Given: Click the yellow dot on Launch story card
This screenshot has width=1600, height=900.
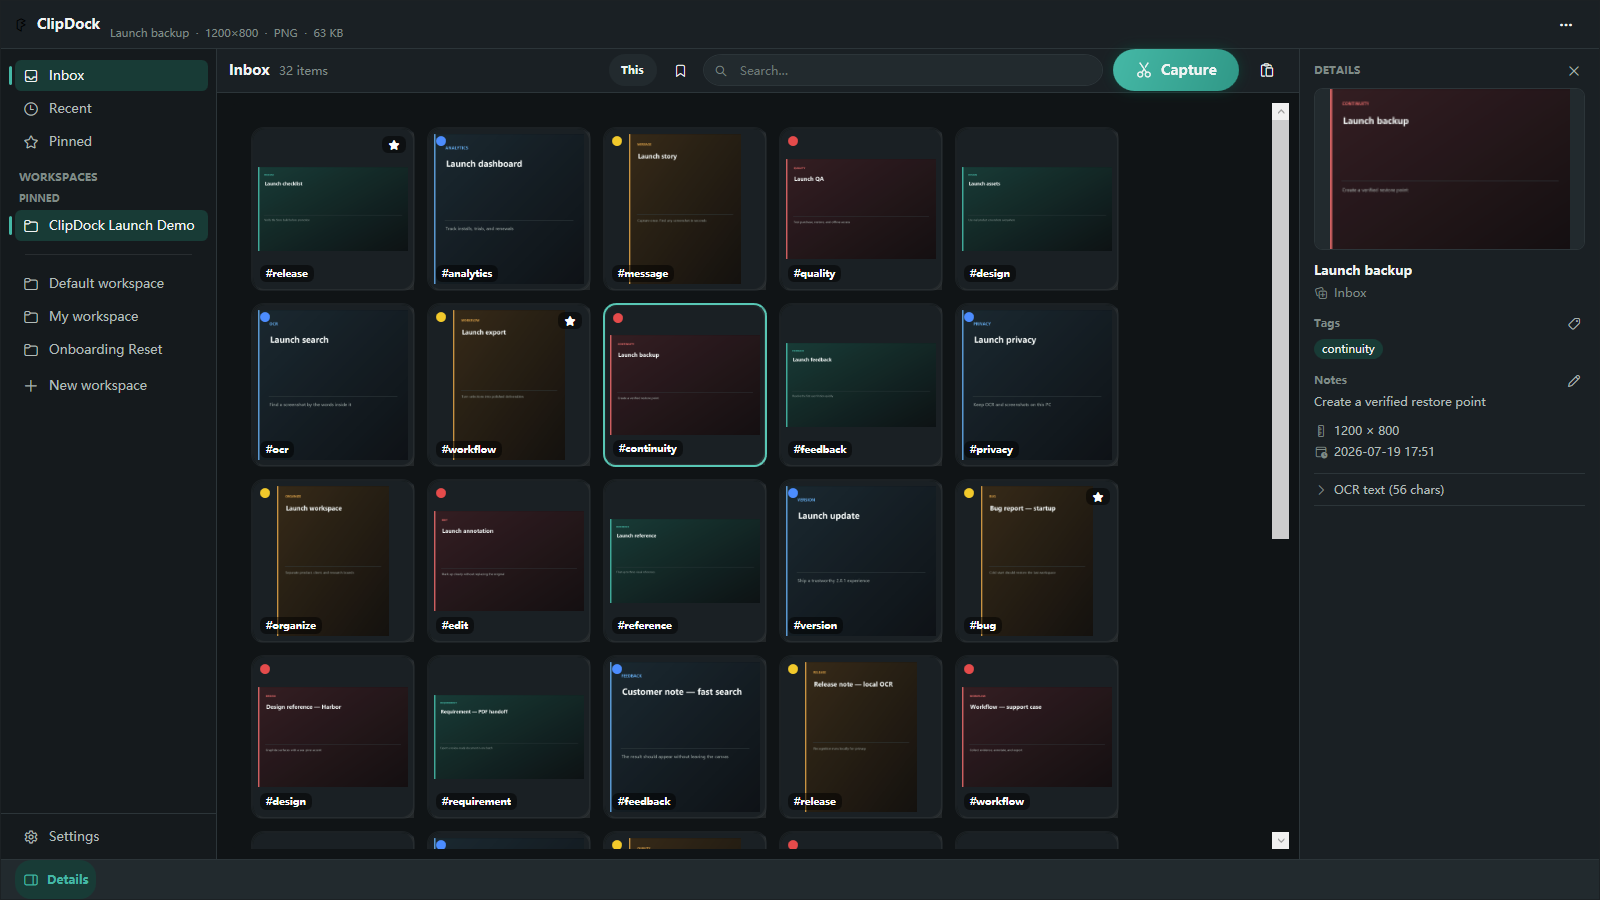Looking at the screenshot, I should (617, 141).
